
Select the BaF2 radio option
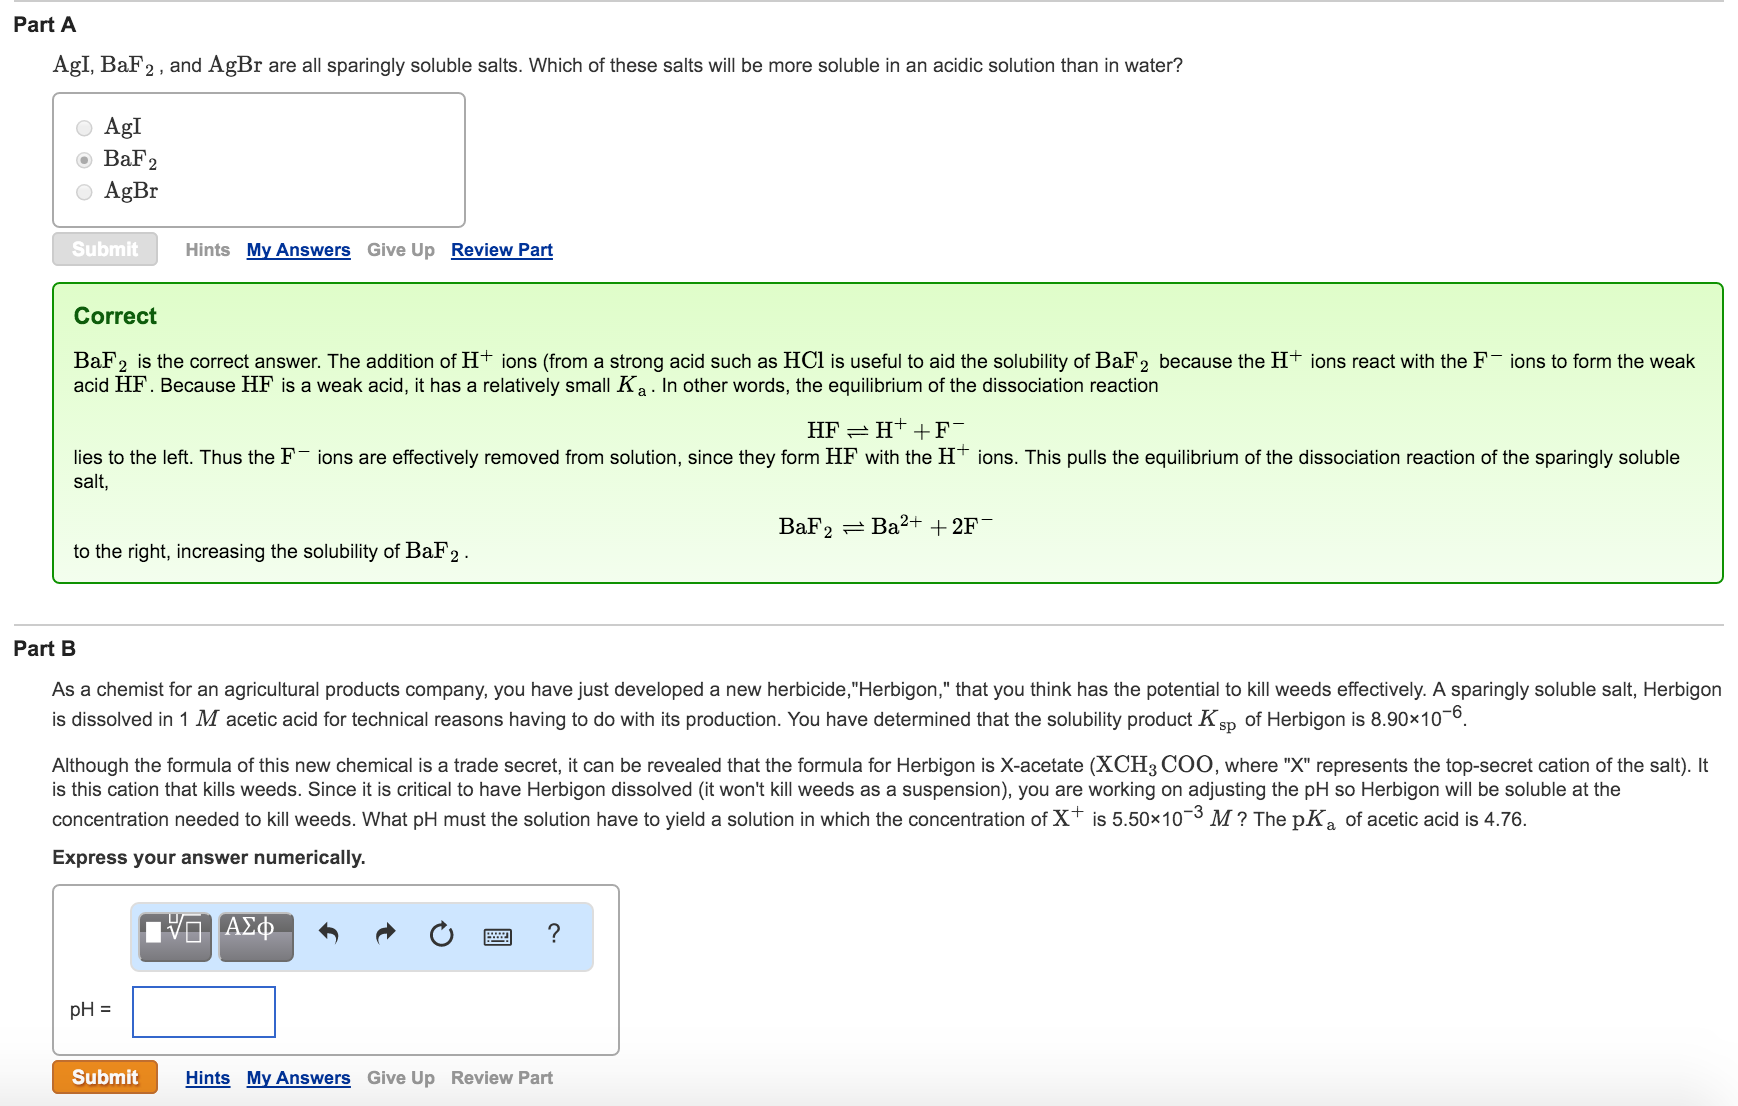(83, 160)
